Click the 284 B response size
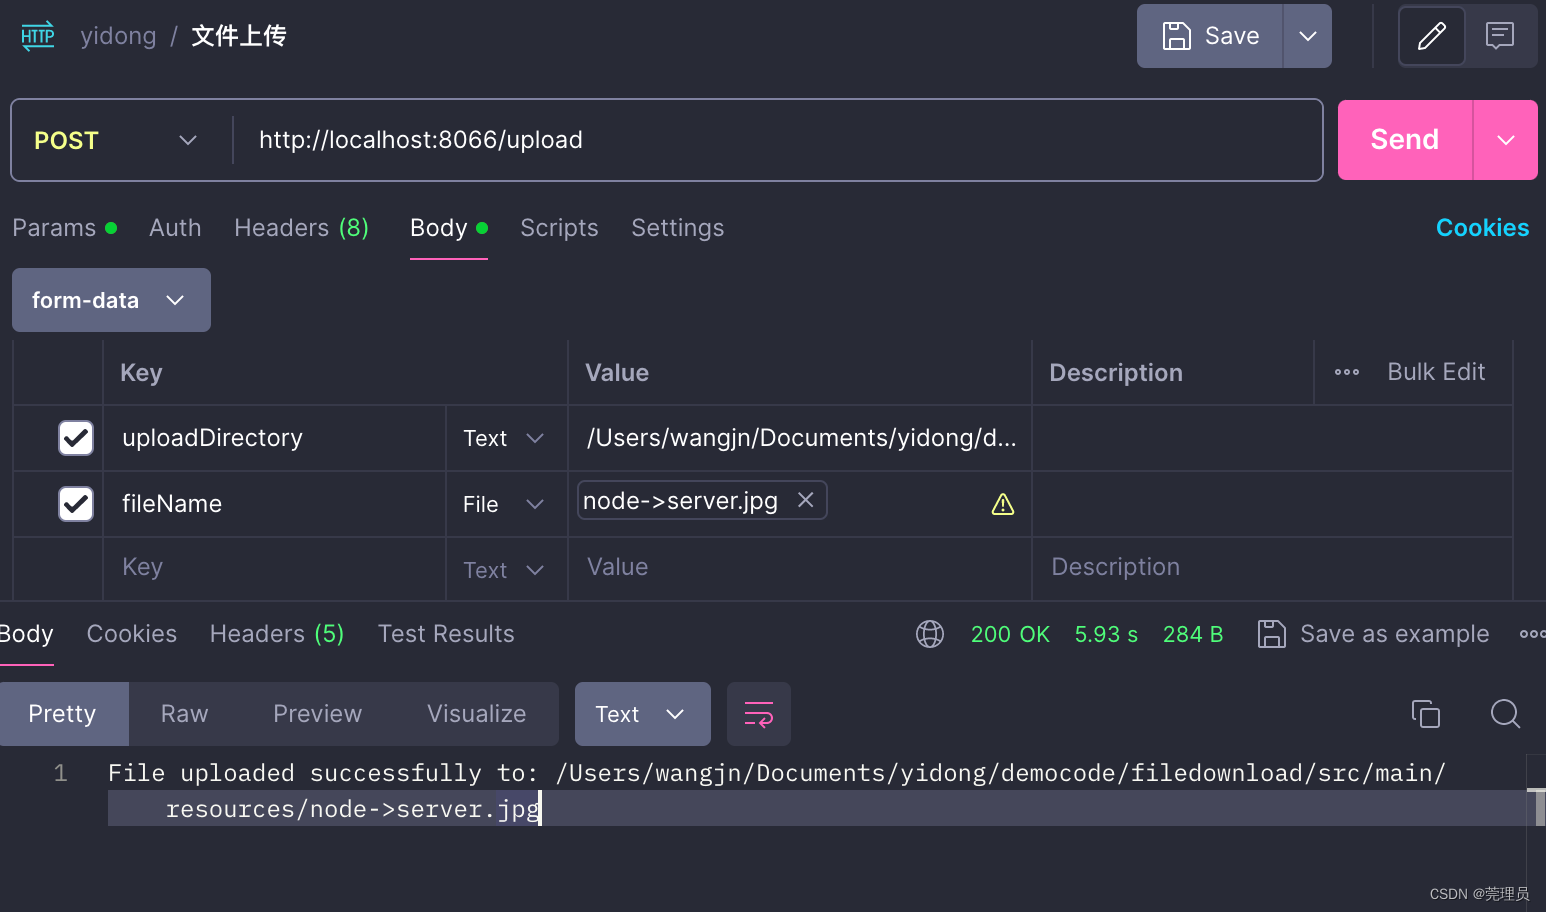 point(1193,634)
